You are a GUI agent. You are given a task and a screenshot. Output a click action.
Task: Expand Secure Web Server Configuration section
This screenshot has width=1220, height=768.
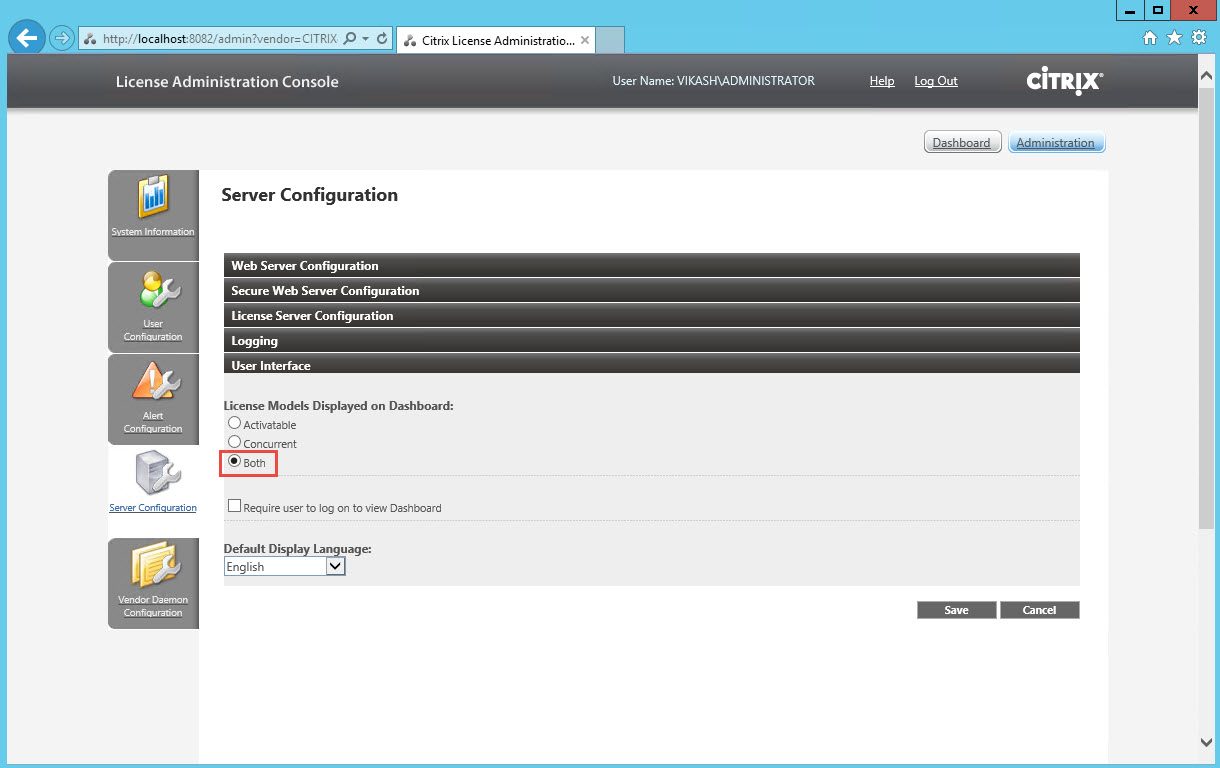(x=652, y=290)
